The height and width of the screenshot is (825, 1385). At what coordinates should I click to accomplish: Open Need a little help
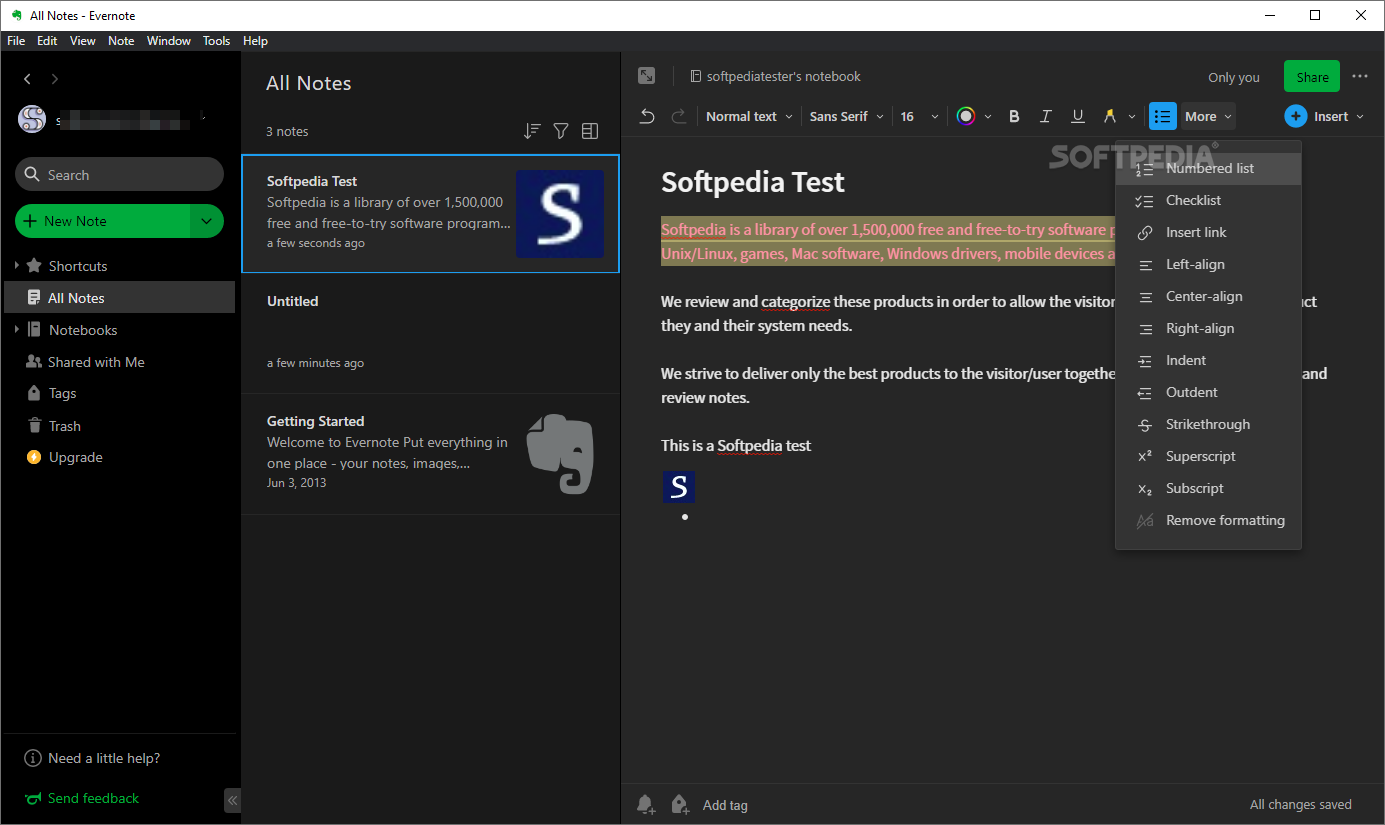click(x=92, y=758)
